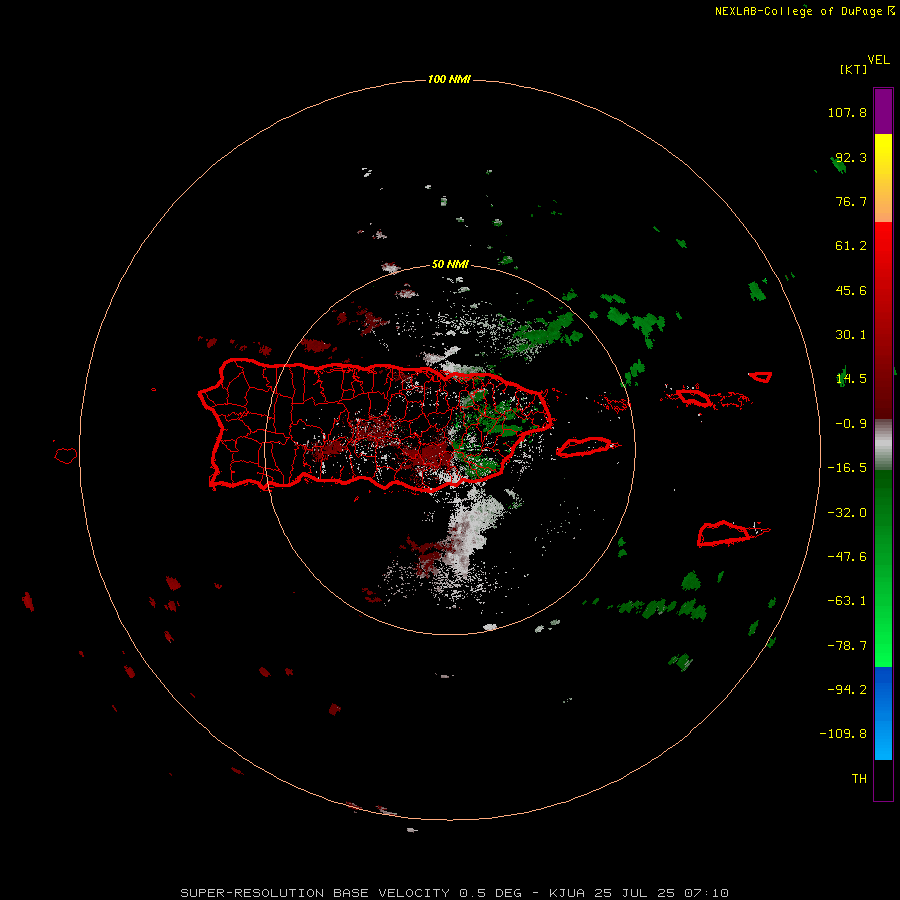
Task: Click the -47.6 legend value
Action: tap(847, 557)
